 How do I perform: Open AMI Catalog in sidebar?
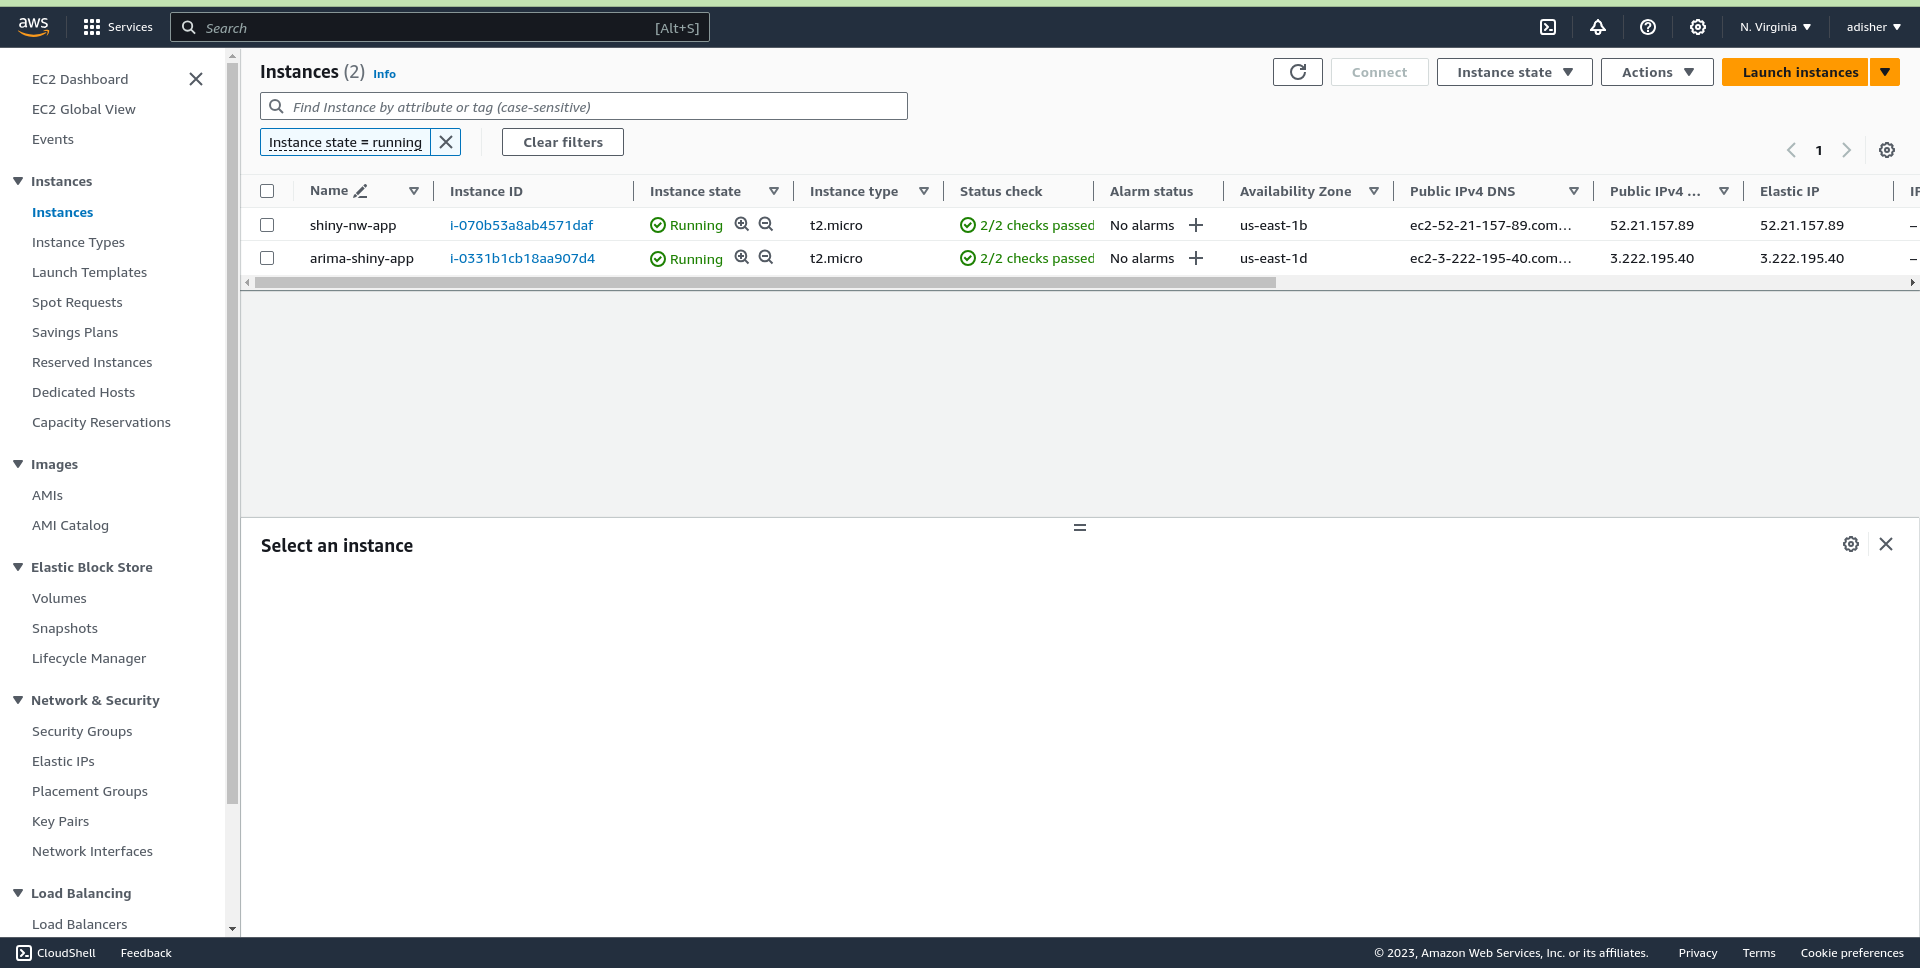tap(70, 525)
